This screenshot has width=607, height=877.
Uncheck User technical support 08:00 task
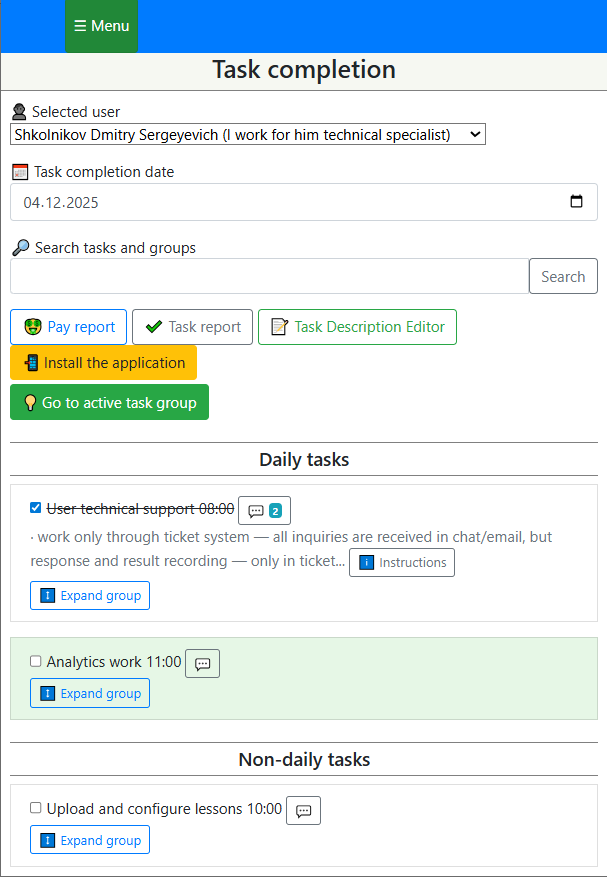[36, 508]
